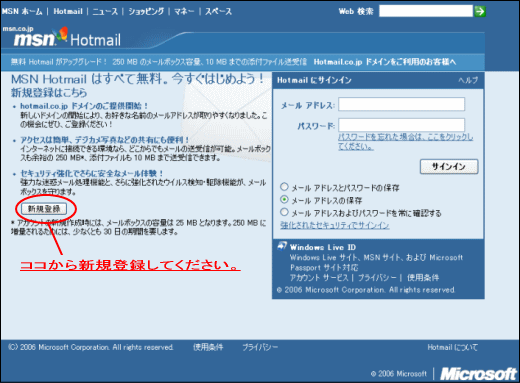Image resolution: width=520 pixels, height=383 pixels.
Task: Click the サインイン button
Action: (x=449, y=166)
